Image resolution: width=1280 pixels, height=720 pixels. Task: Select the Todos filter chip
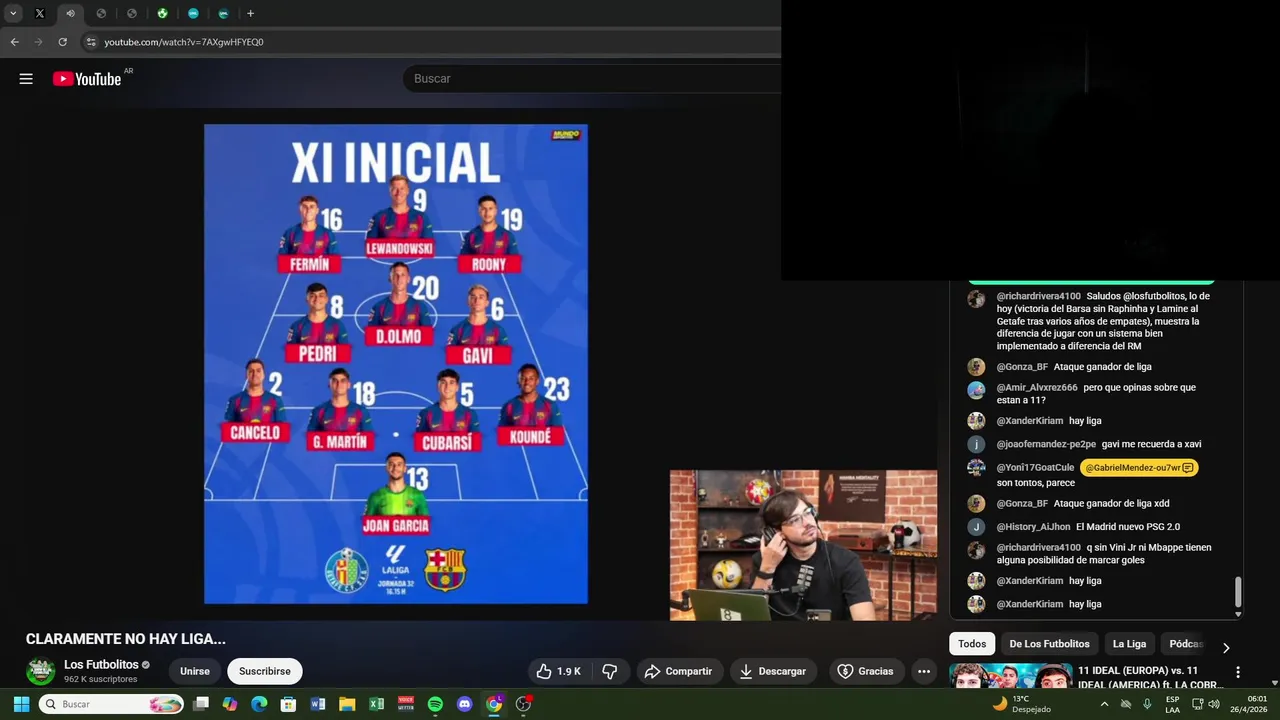point(972,644)
